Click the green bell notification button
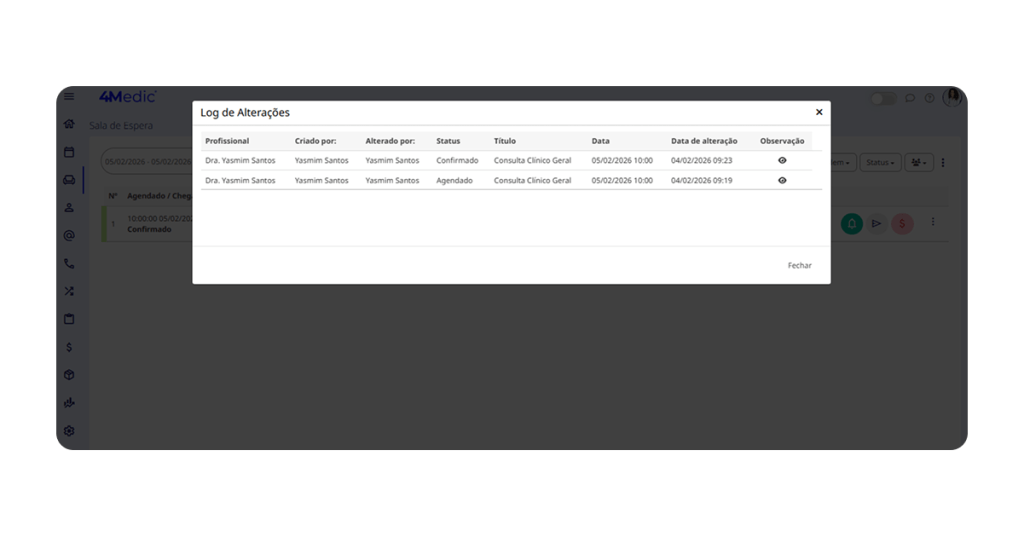 pyautogui.click(x=851, y=224)
